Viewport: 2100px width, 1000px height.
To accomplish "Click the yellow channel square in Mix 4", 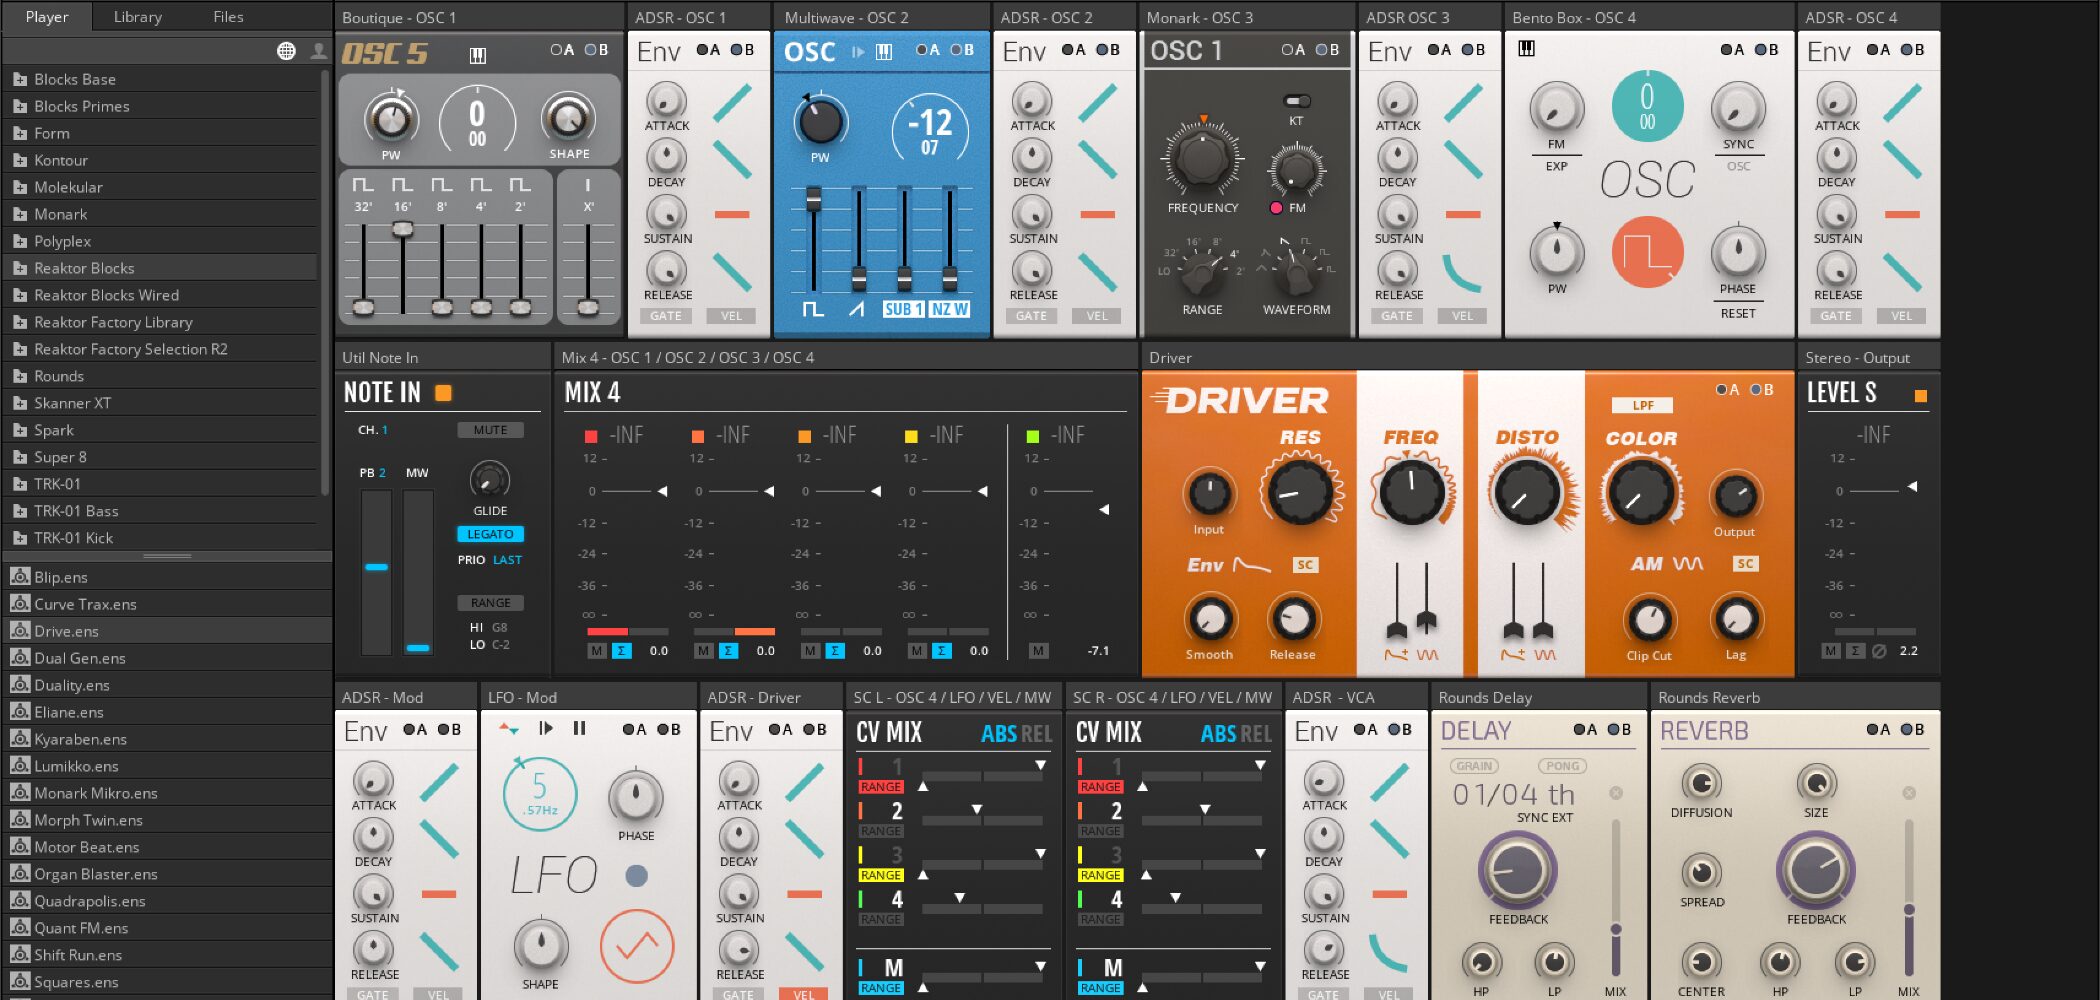I will (911, 436).
